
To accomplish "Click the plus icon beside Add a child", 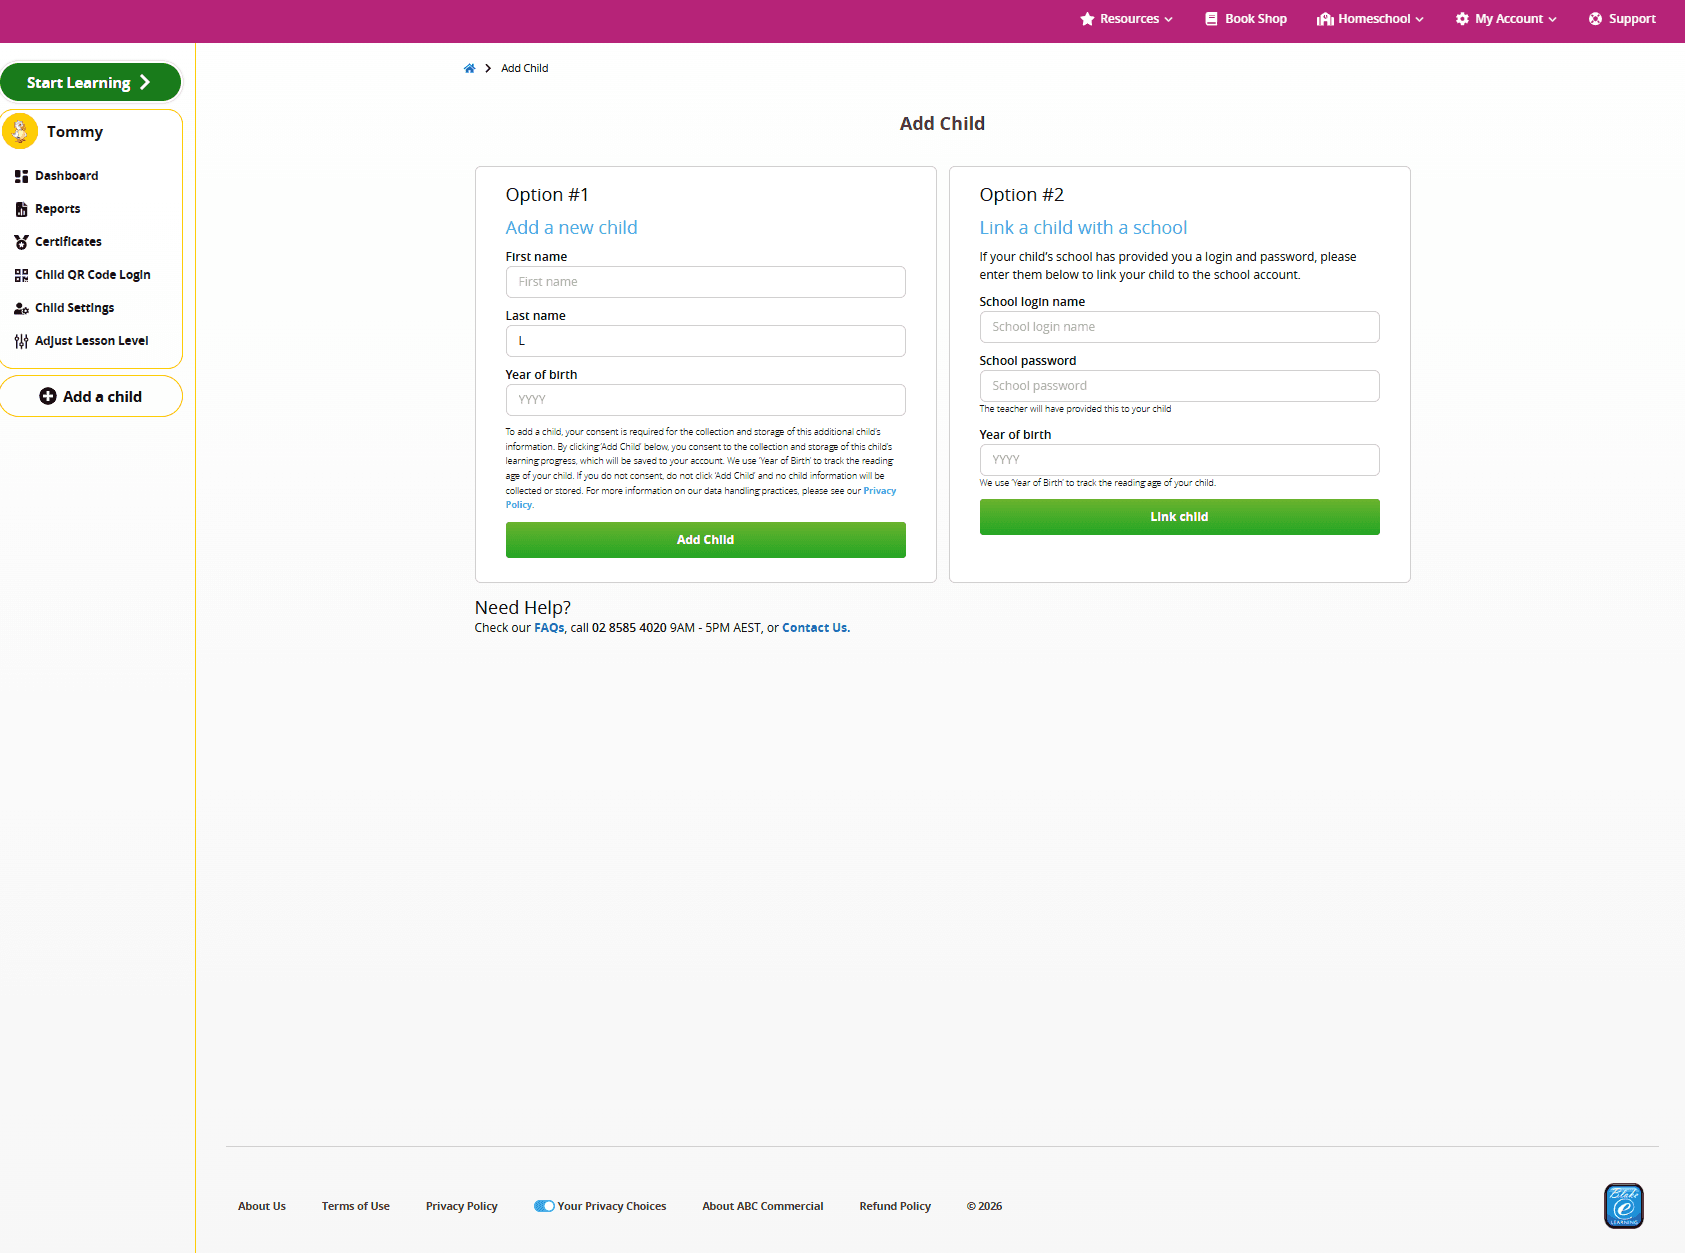I will pos(48,396).
